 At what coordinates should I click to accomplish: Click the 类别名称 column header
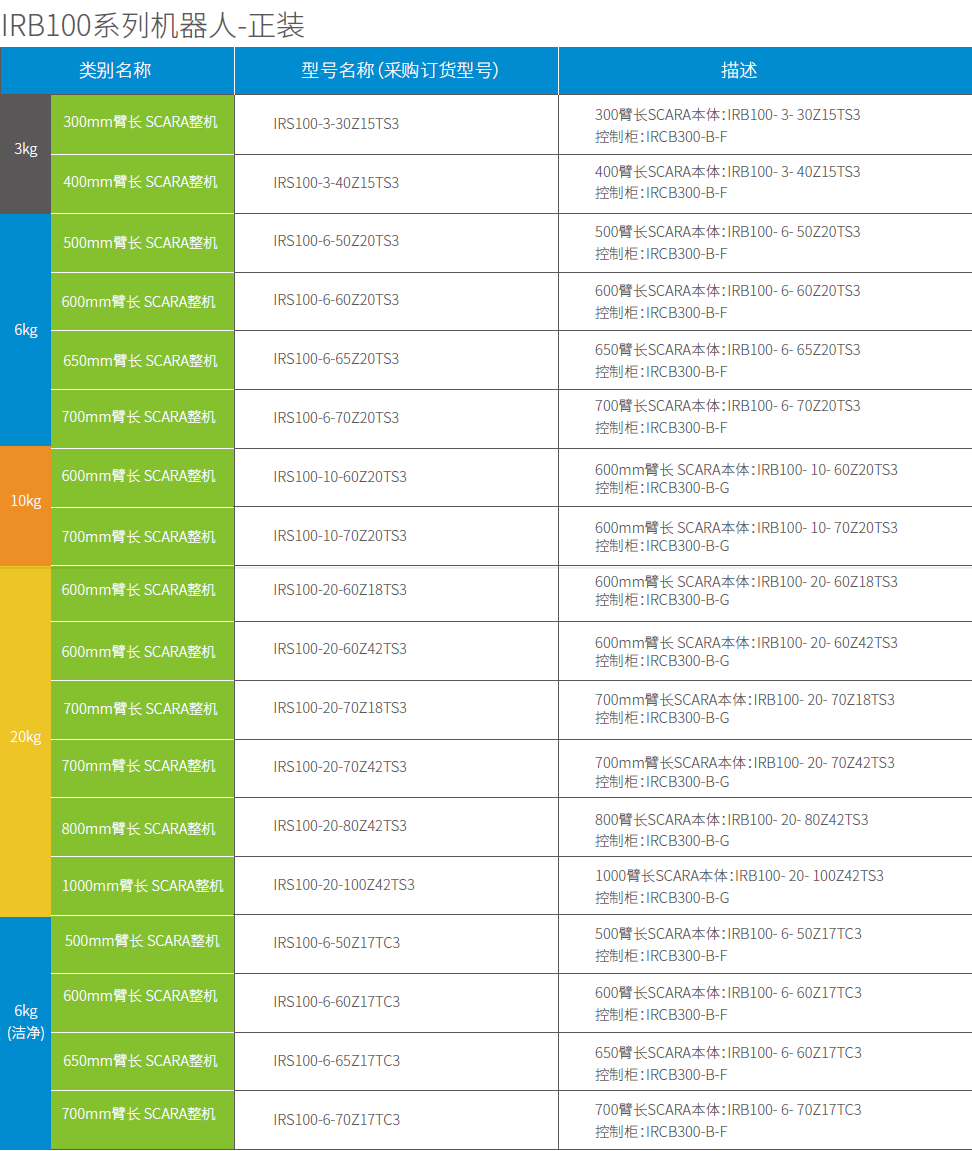[117, 70]
